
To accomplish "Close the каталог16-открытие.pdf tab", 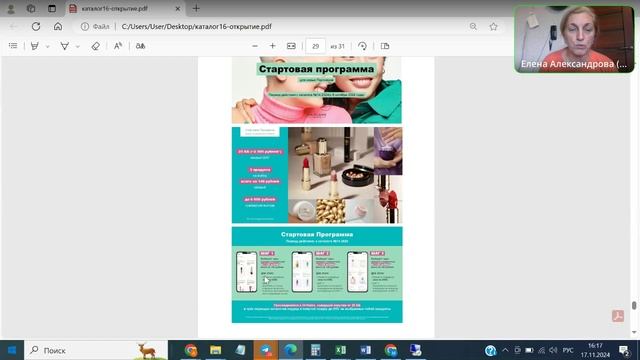I will pyautogui.click(x=178, y=9).
